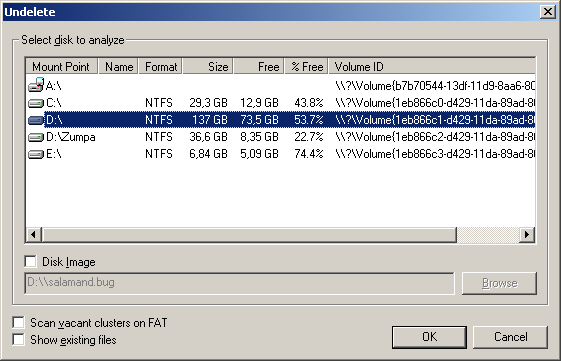Screen dimensions: 561x361
Task: Click the Volume ID starting with 1eb866c2
Action: (x=435, y=137)
